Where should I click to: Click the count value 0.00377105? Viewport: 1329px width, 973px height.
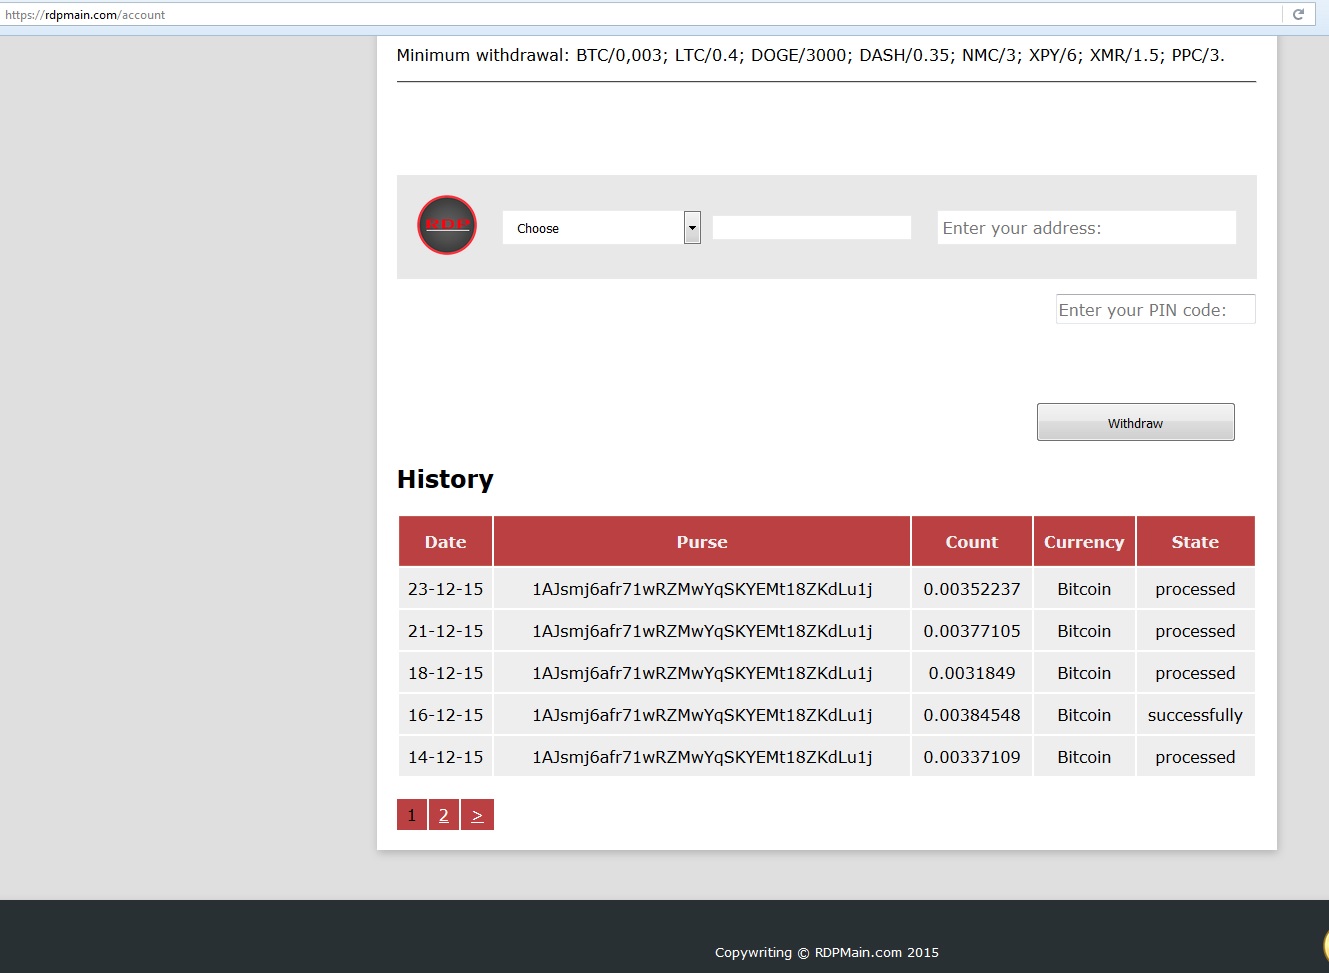click(x=972, y=631)
